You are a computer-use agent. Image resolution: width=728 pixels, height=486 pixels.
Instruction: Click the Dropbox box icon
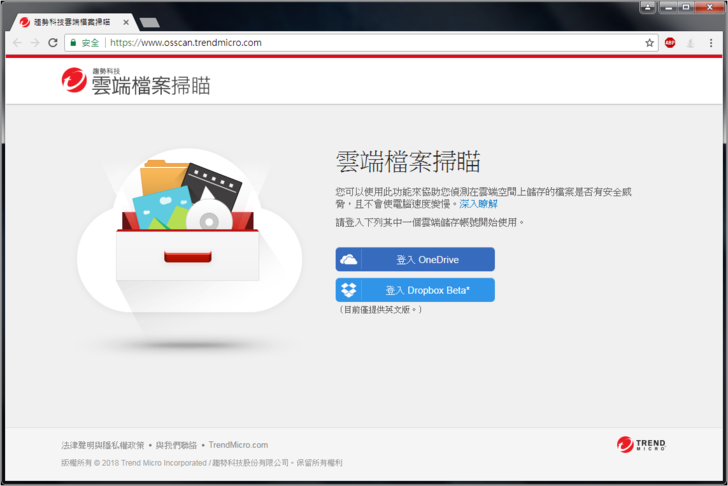tap(348, 290)
